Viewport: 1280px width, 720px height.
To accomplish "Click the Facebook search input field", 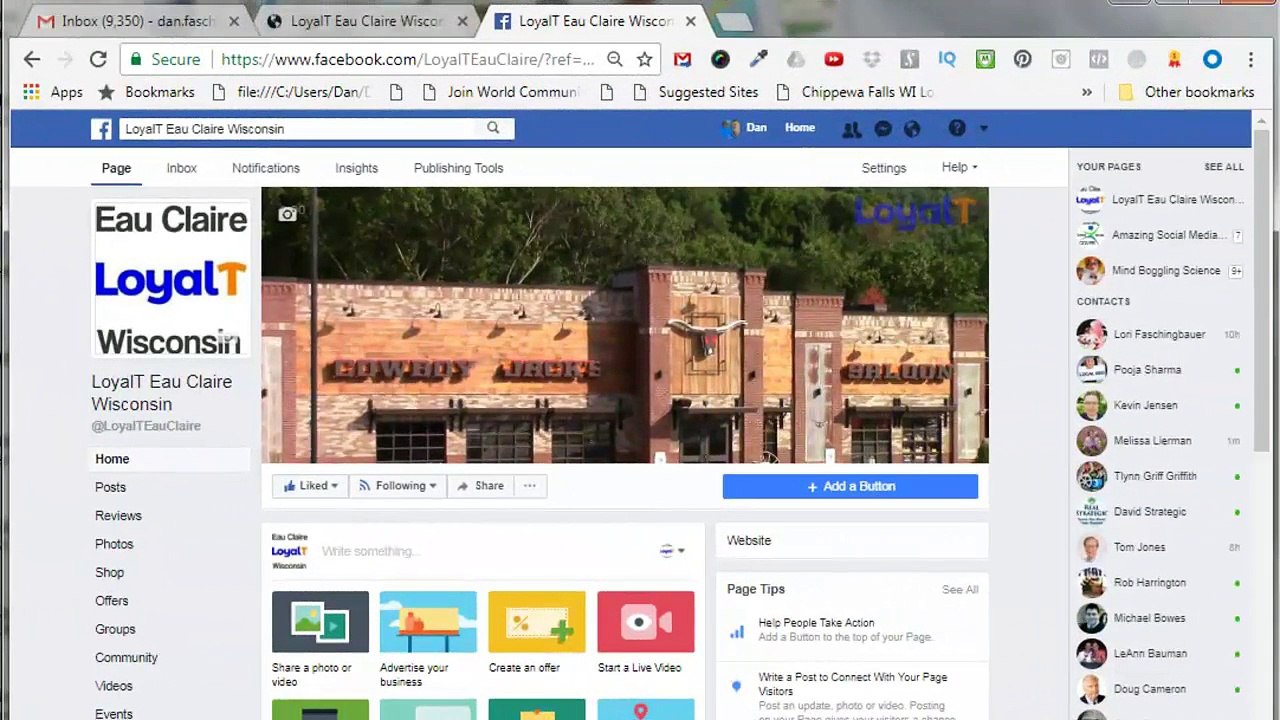I will [298, 128].
